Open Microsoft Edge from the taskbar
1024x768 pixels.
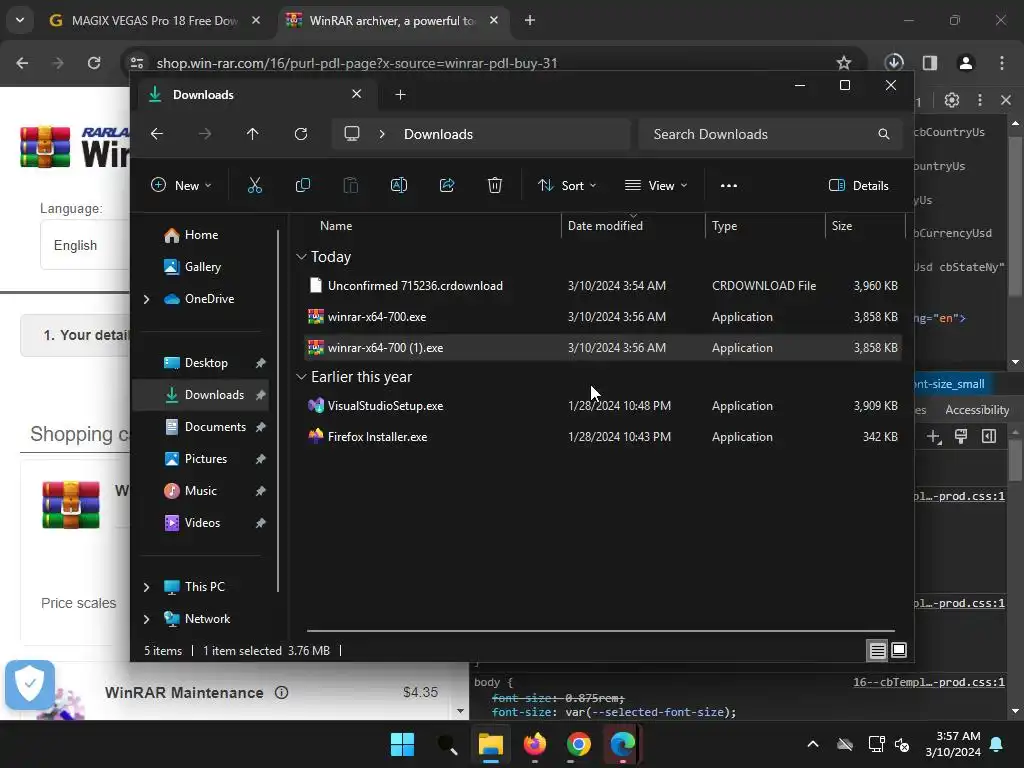pyautogui.click(x=622, y=744)
